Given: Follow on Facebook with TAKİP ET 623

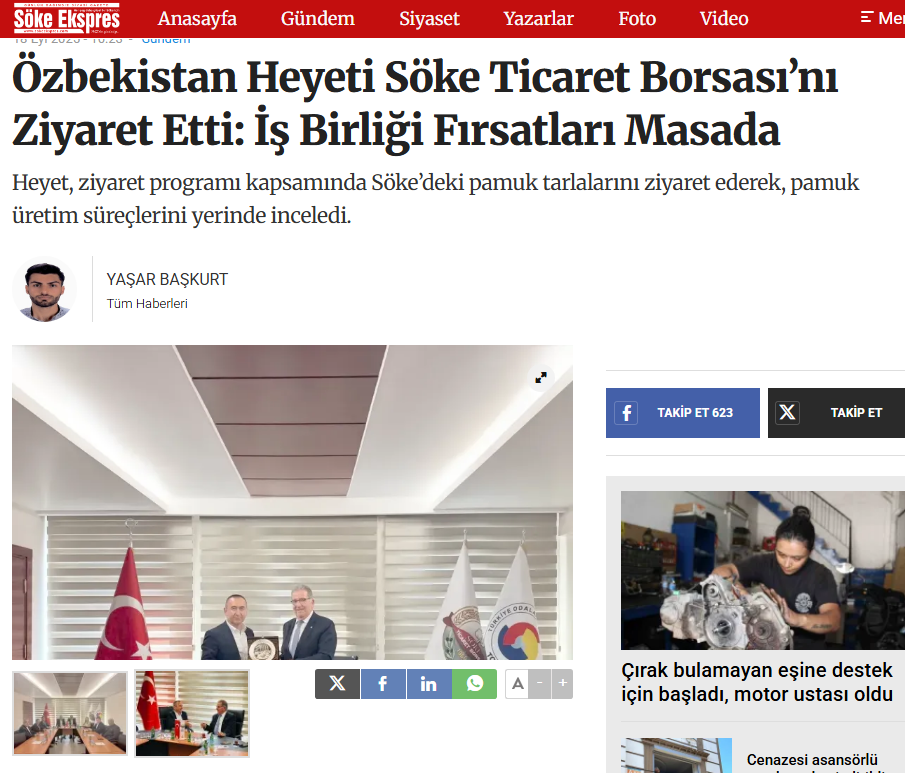Looking at the screenshot, I should (x=683, y=413).
